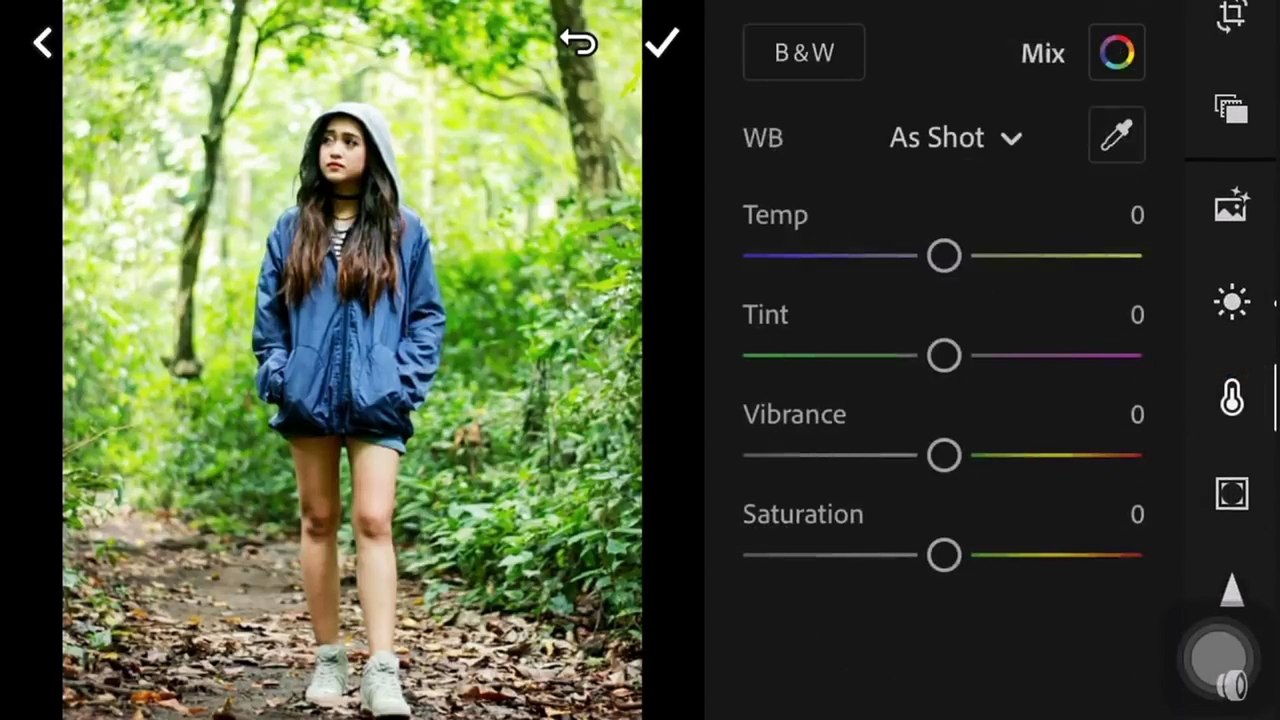Click the Saturation label text
Image resolution: width=1280 pixels, height=720 pixels.
point(802,514)
